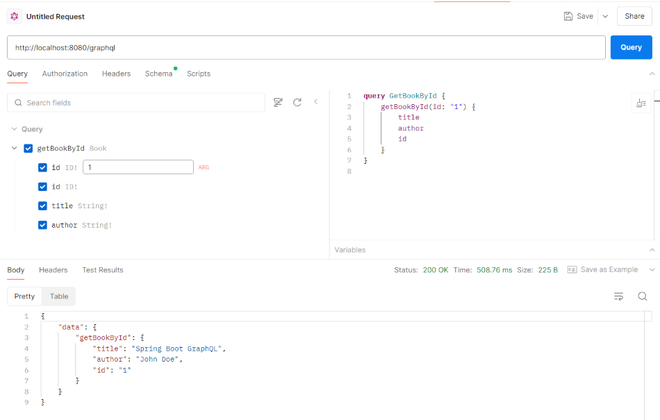Open search in the response with the magnifier icon

pyautogui.click(x=642, y=296)
